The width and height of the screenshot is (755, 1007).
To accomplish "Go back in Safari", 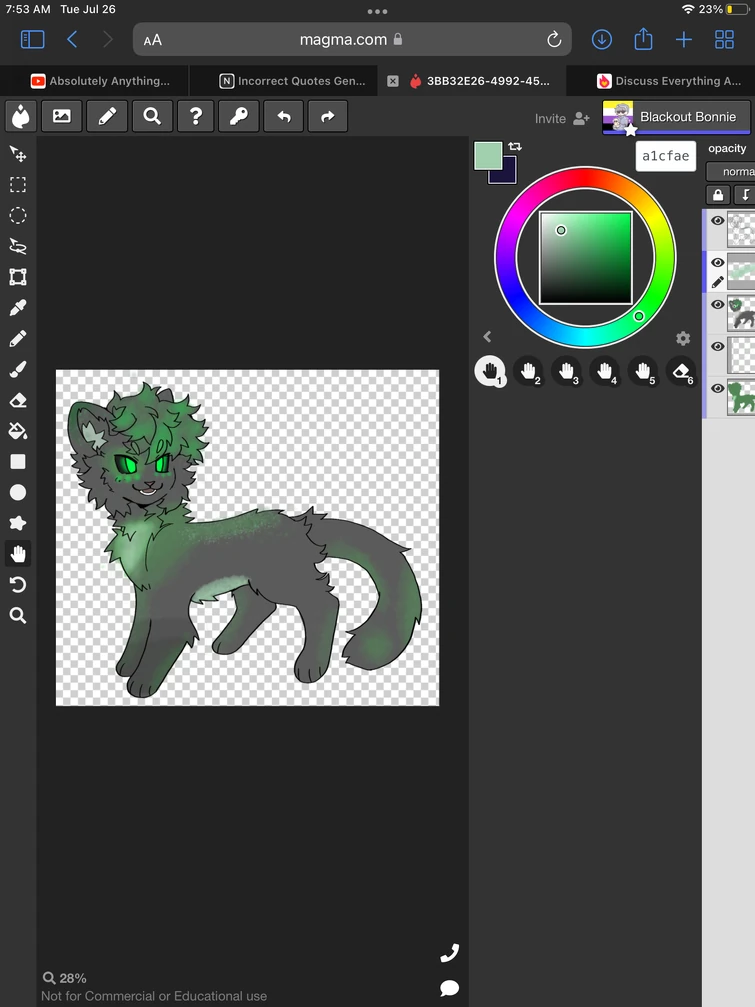I will [72, 40].
